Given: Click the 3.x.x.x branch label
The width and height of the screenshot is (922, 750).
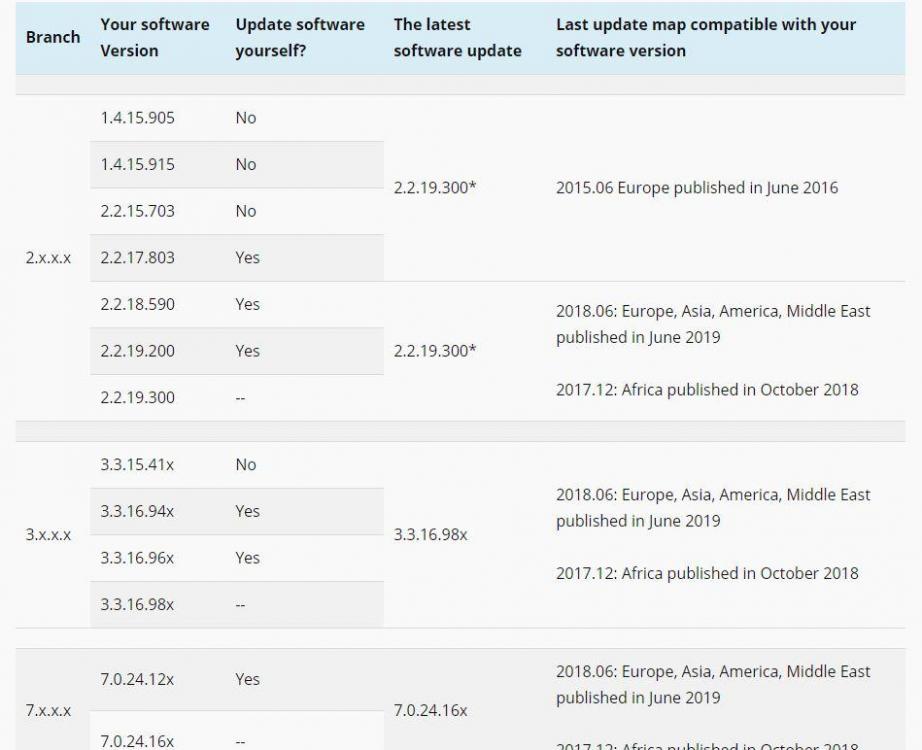Looking at the screenshot, I should click(48, 535).
